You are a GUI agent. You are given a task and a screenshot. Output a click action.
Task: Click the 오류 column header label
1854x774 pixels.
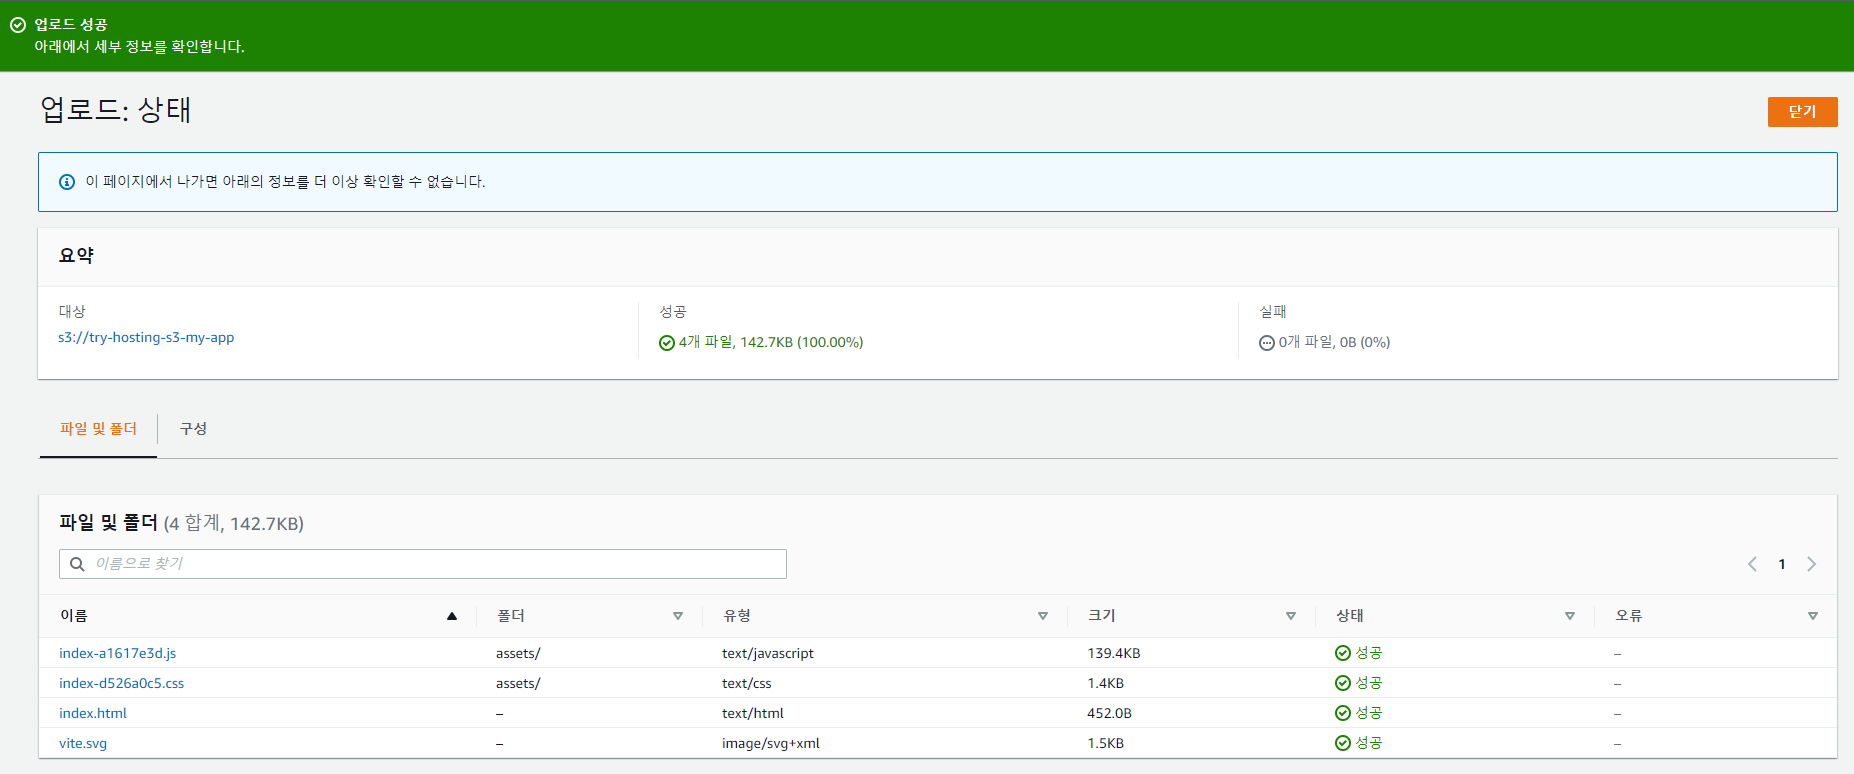click(1629, 616)
